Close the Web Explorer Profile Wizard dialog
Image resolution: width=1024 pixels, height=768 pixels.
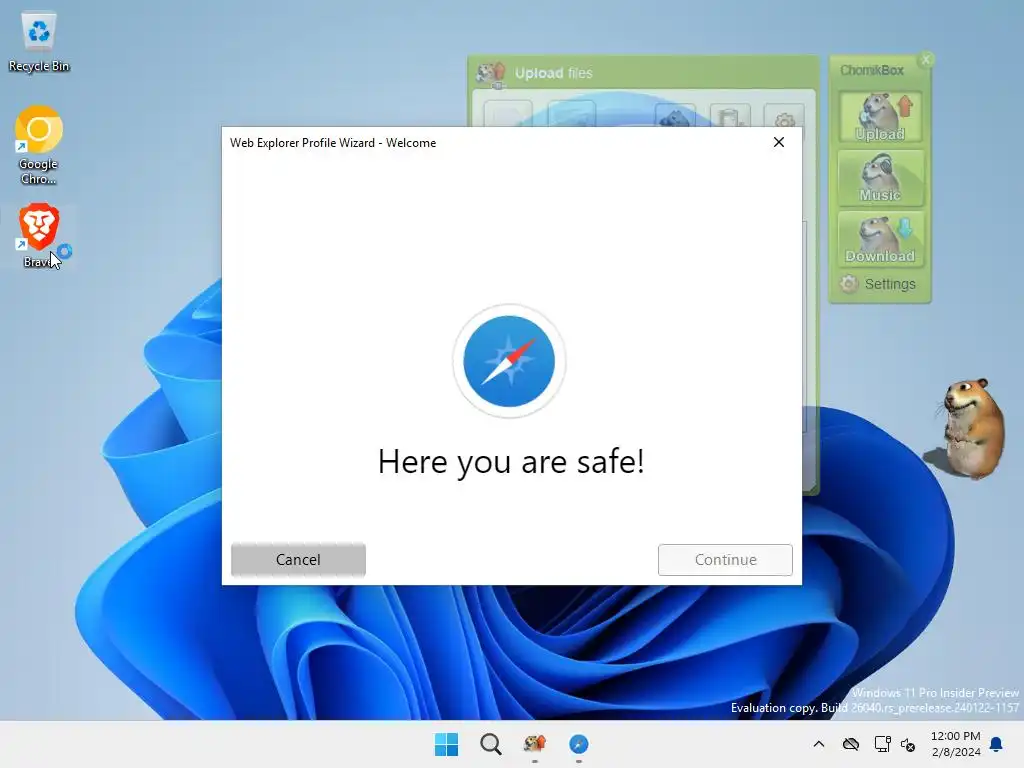click(778, 142)
